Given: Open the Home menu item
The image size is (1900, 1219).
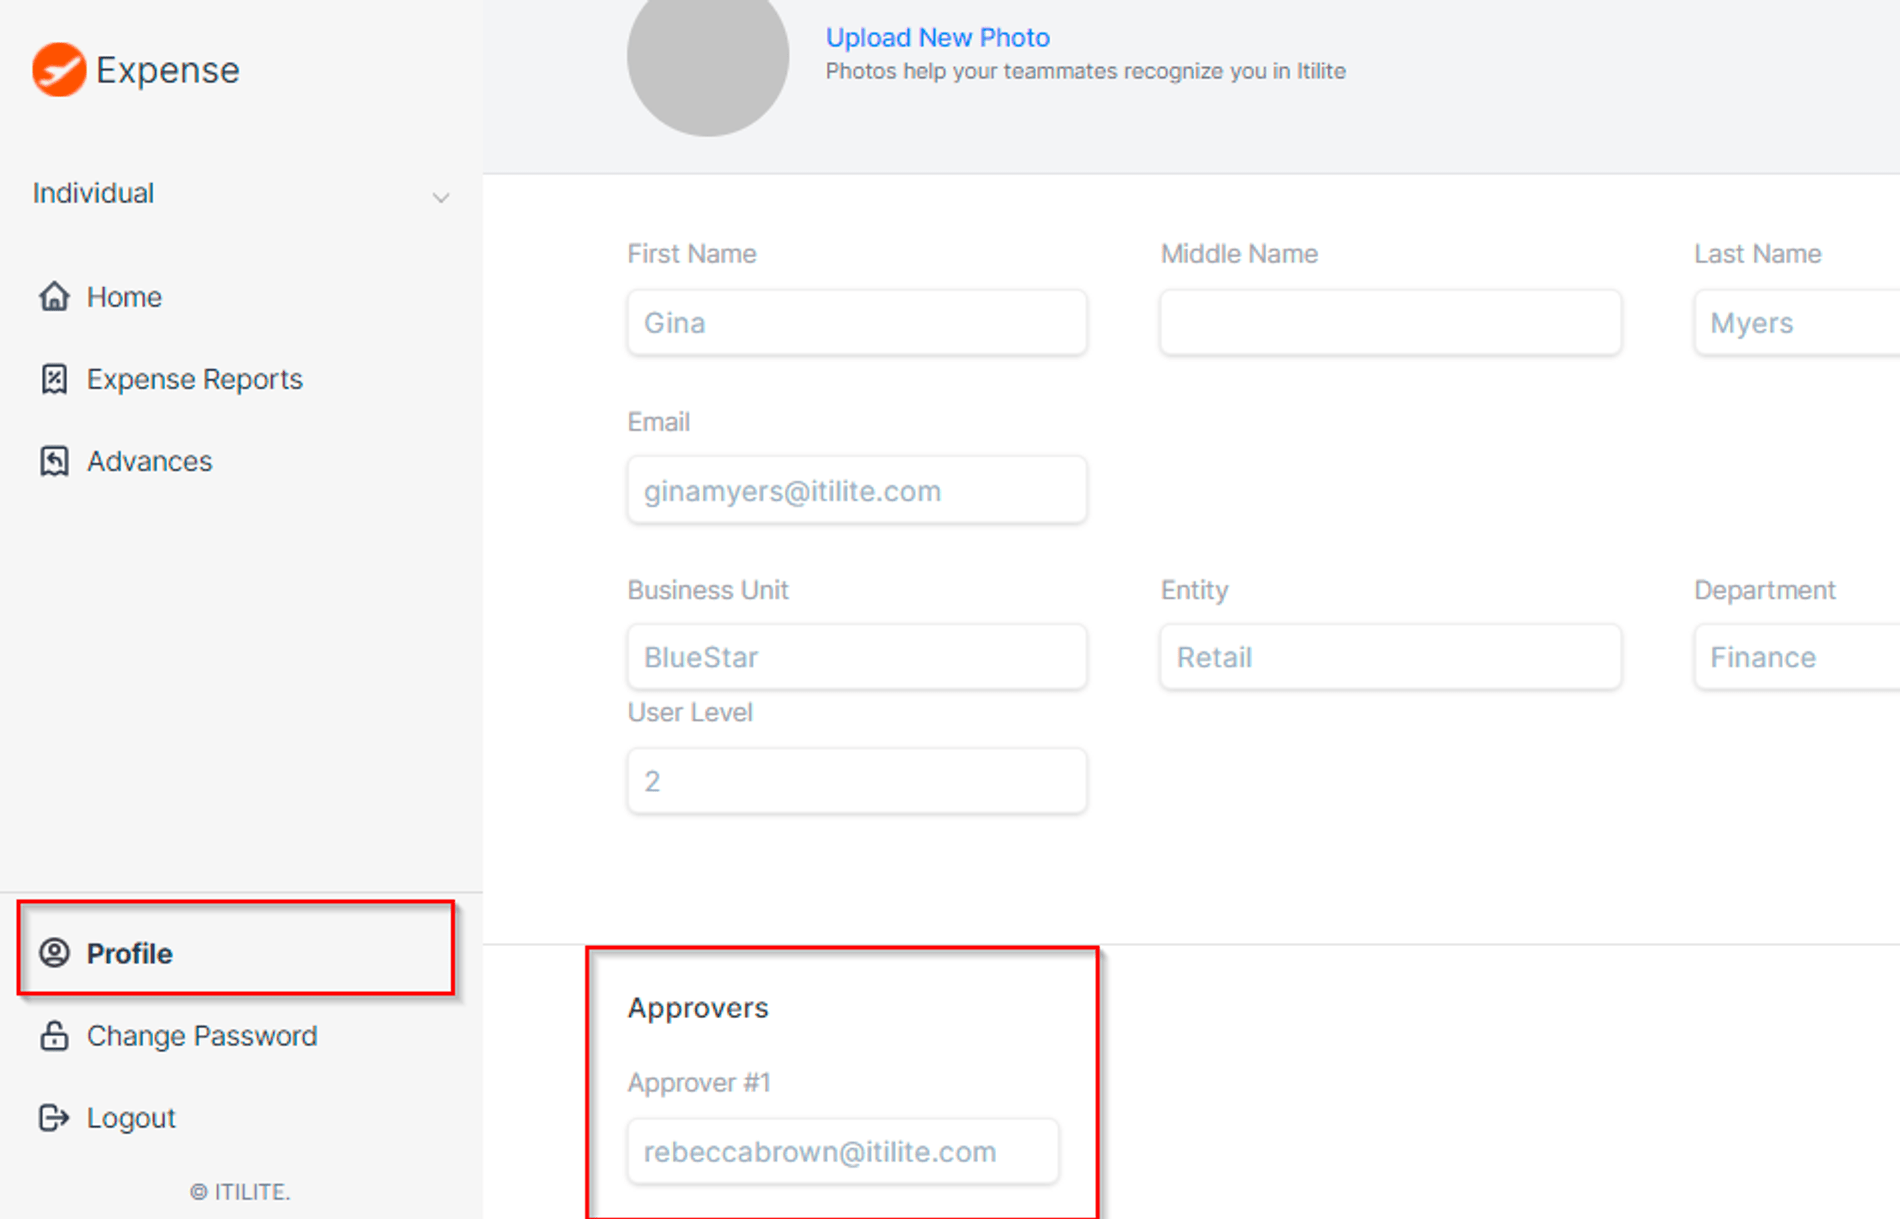Looking at the screenshot, I should coord(124,297).
